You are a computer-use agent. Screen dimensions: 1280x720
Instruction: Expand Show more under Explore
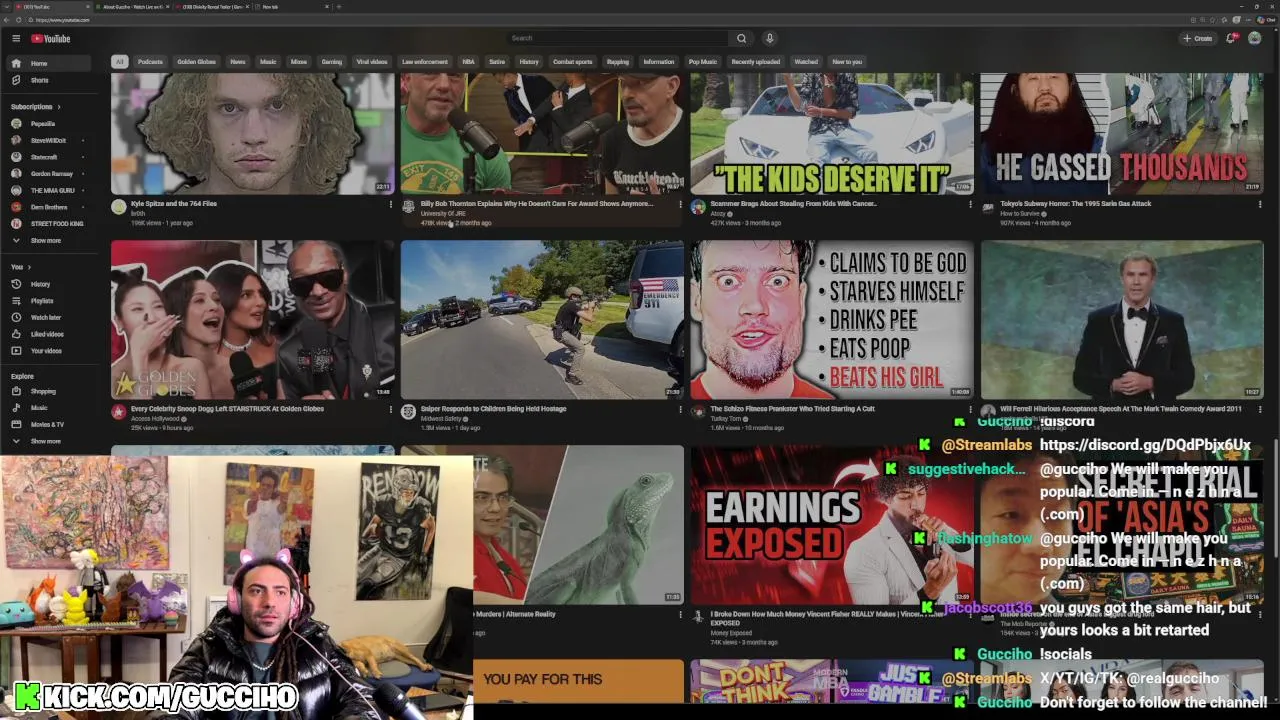[x=50, y=441]
